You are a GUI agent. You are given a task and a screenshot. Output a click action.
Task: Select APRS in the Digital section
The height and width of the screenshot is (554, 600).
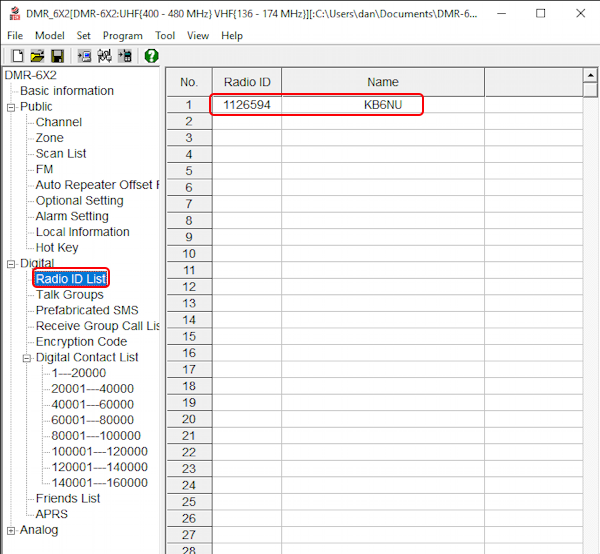click(x=52, y=514)
